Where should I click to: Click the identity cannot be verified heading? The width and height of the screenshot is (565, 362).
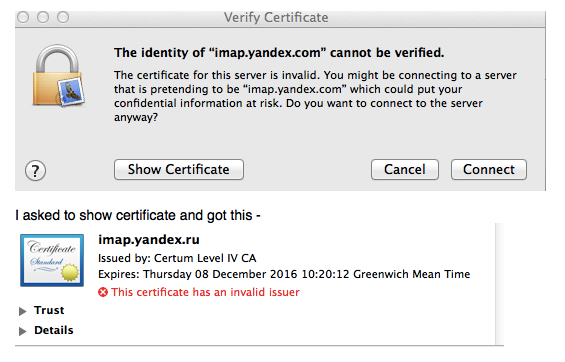(279, 53)
